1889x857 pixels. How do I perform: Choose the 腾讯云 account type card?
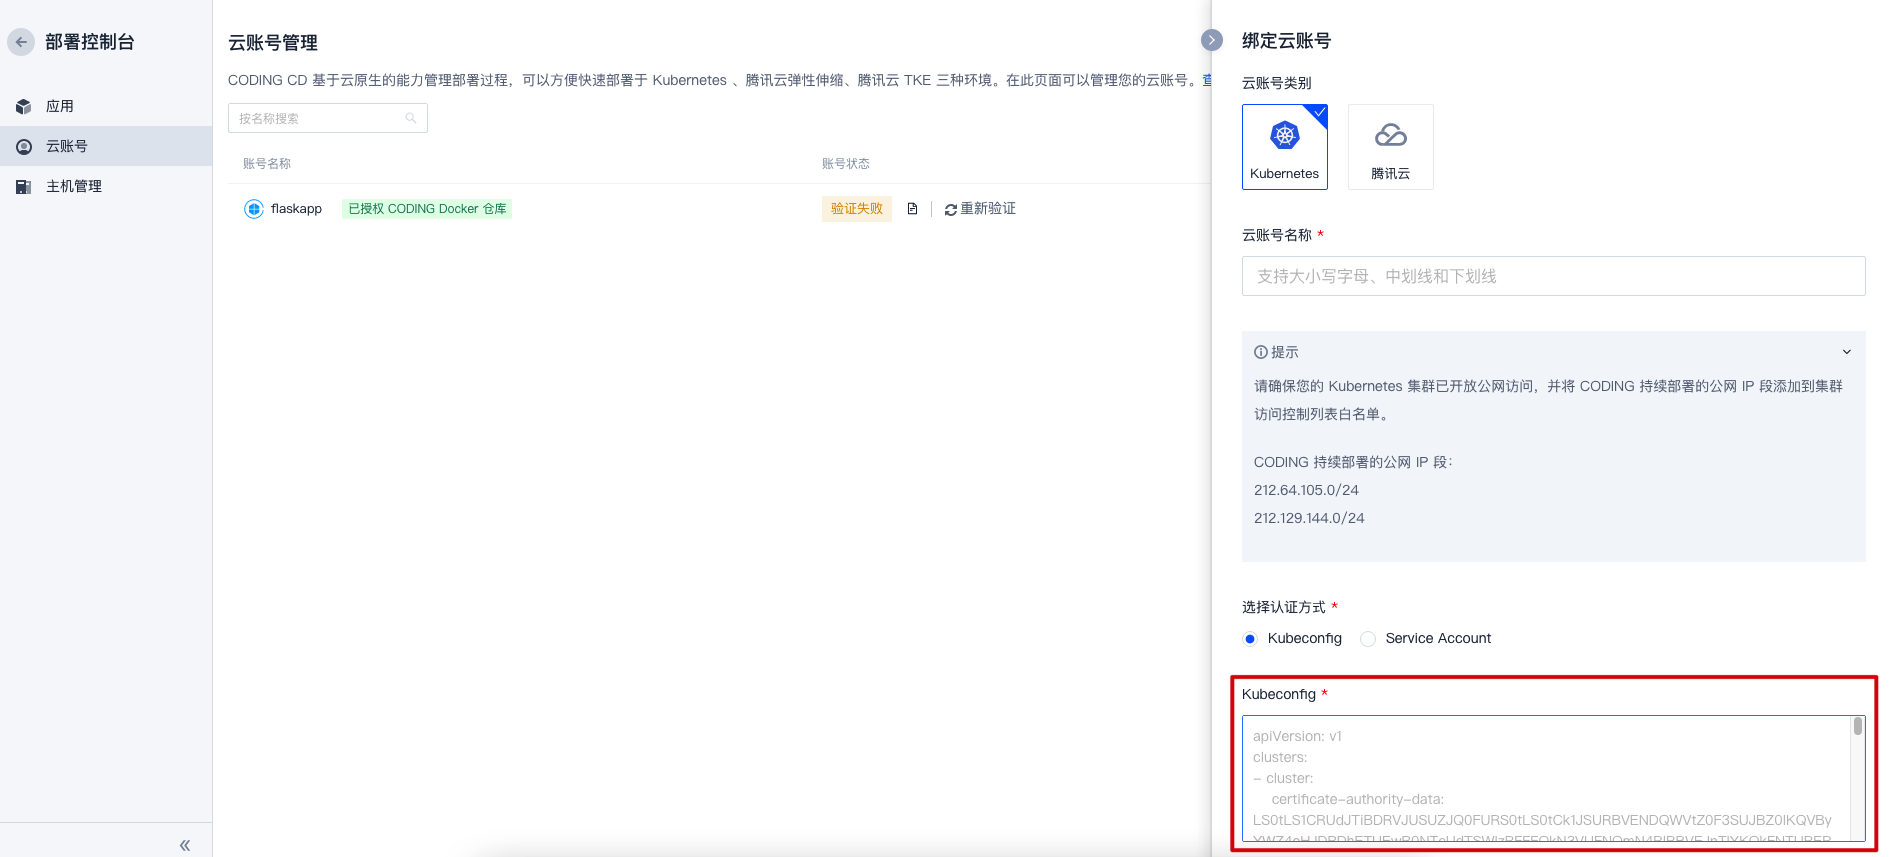(x=1391, y=147)
